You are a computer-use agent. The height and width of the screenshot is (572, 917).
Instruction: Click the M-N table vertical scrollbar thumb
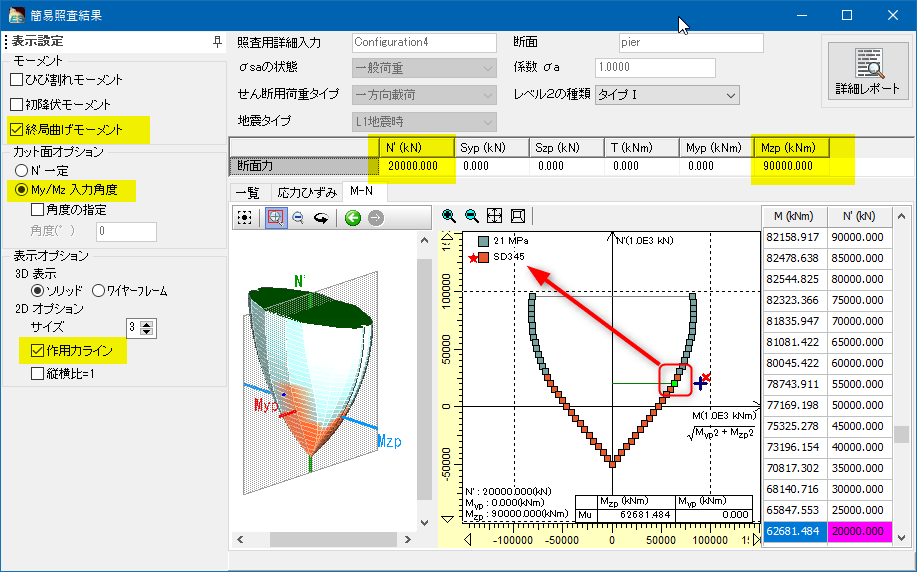pos(901,434)
